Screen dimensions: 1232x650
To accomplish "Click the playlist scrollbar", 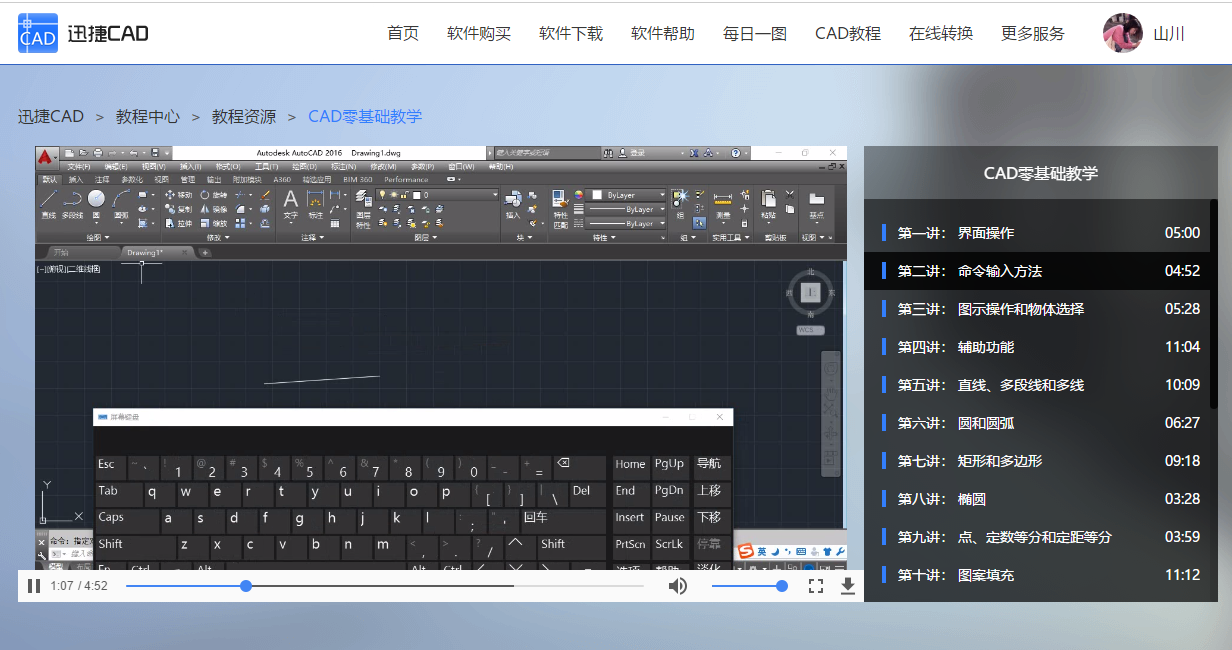I will click(x=1214, y=300).
